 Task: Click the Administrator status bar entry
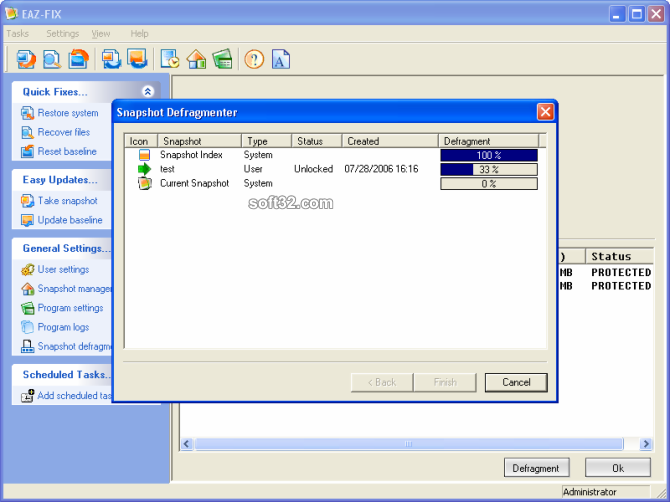pos(590,492)
